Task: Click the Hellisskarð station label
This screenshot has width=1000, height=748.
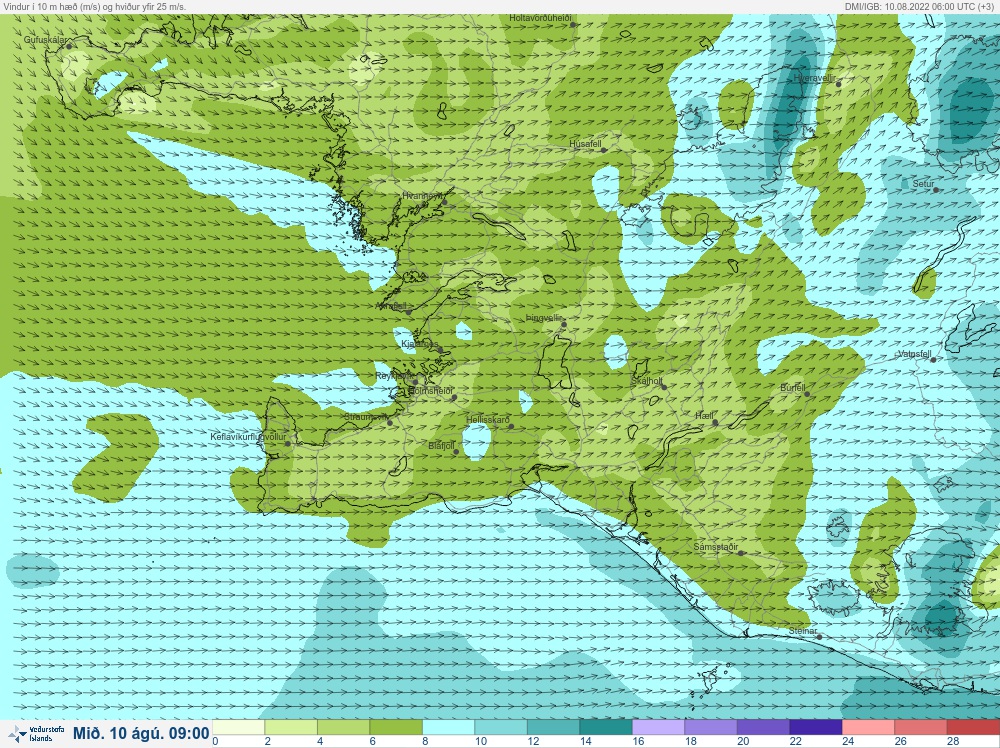Action: pyautogui.click(x=488, y=420)
